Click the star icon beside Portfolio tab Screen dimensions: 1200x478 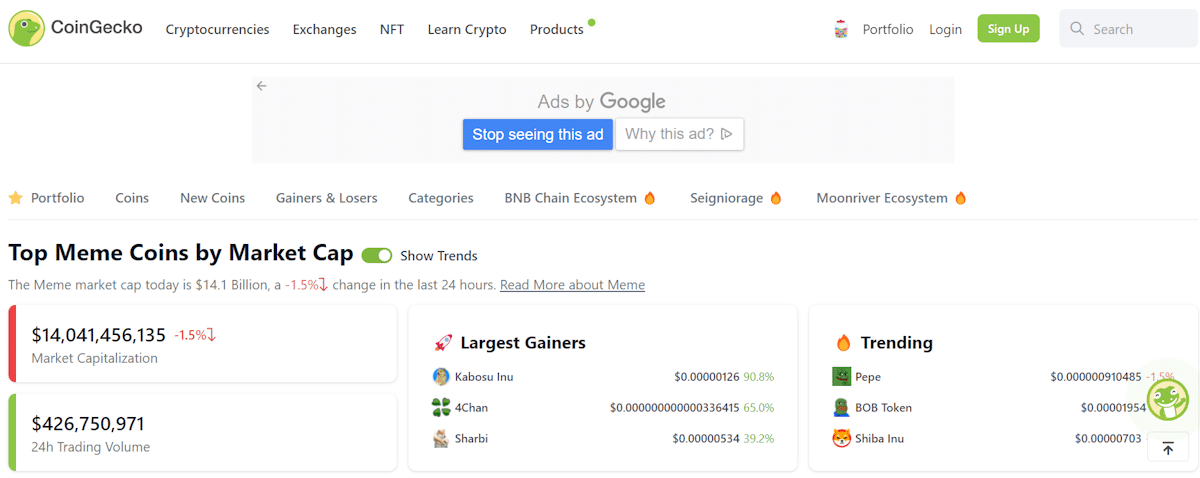[x=15, y=198]
